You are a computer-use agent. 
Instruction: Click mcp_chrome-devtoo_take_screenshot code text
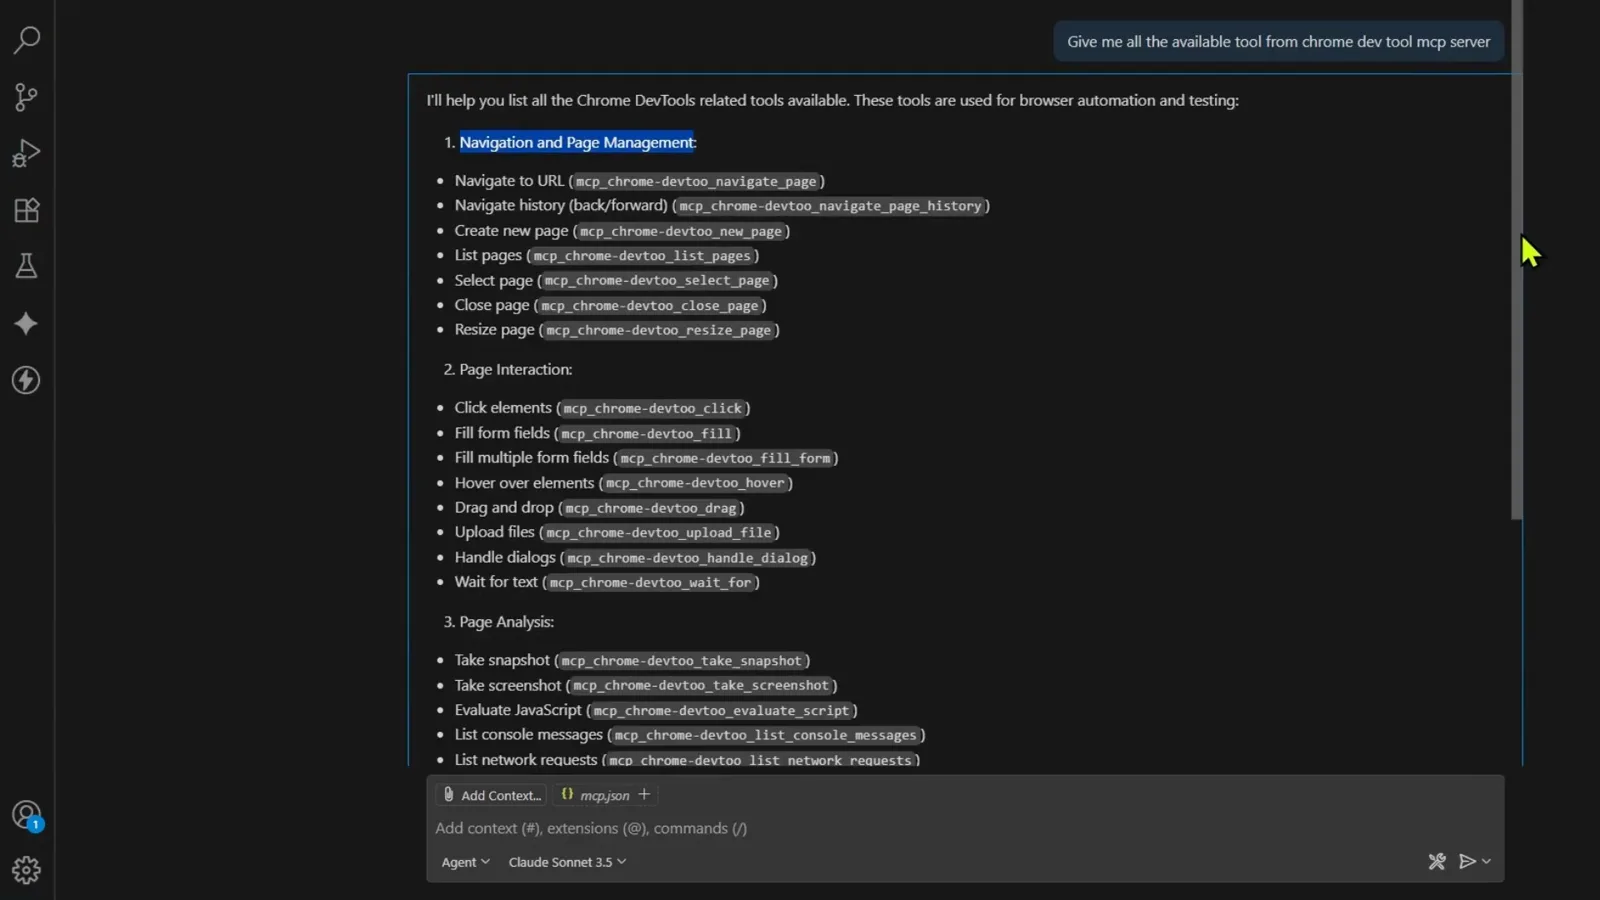point(701,686)
